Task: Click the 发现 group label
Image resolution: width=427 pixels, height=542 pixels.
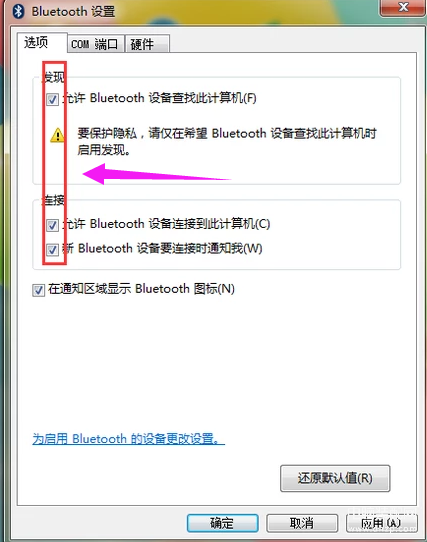Action: point(53,77)
